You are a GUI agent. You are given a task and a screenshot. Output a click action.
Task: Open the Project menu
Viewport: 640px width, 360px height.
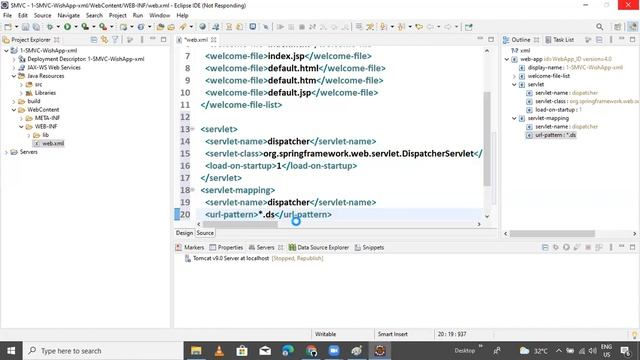tap(118, 16)
